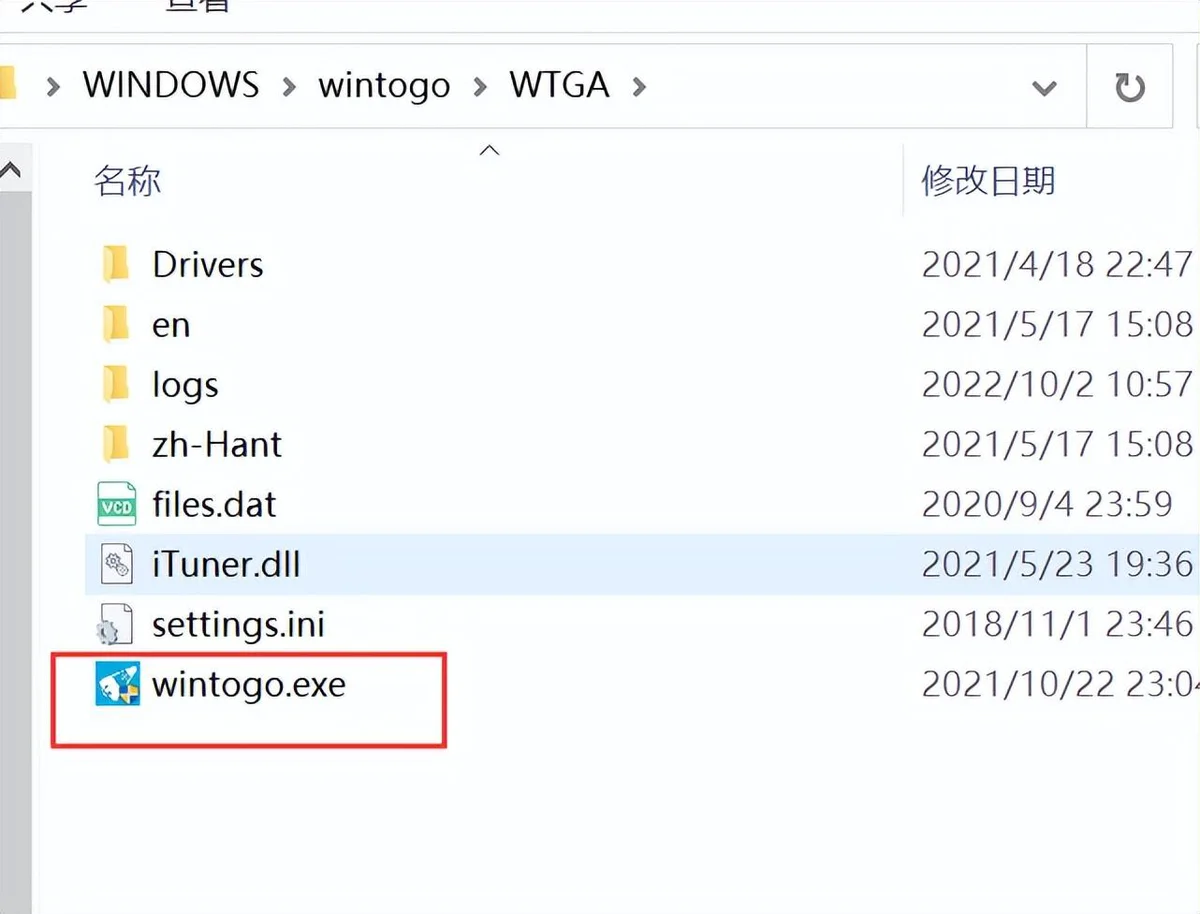
Task: Click date 2020/9/4 23:59 of files.dat
Action: pyautogui.click(x=1047, y=505)
